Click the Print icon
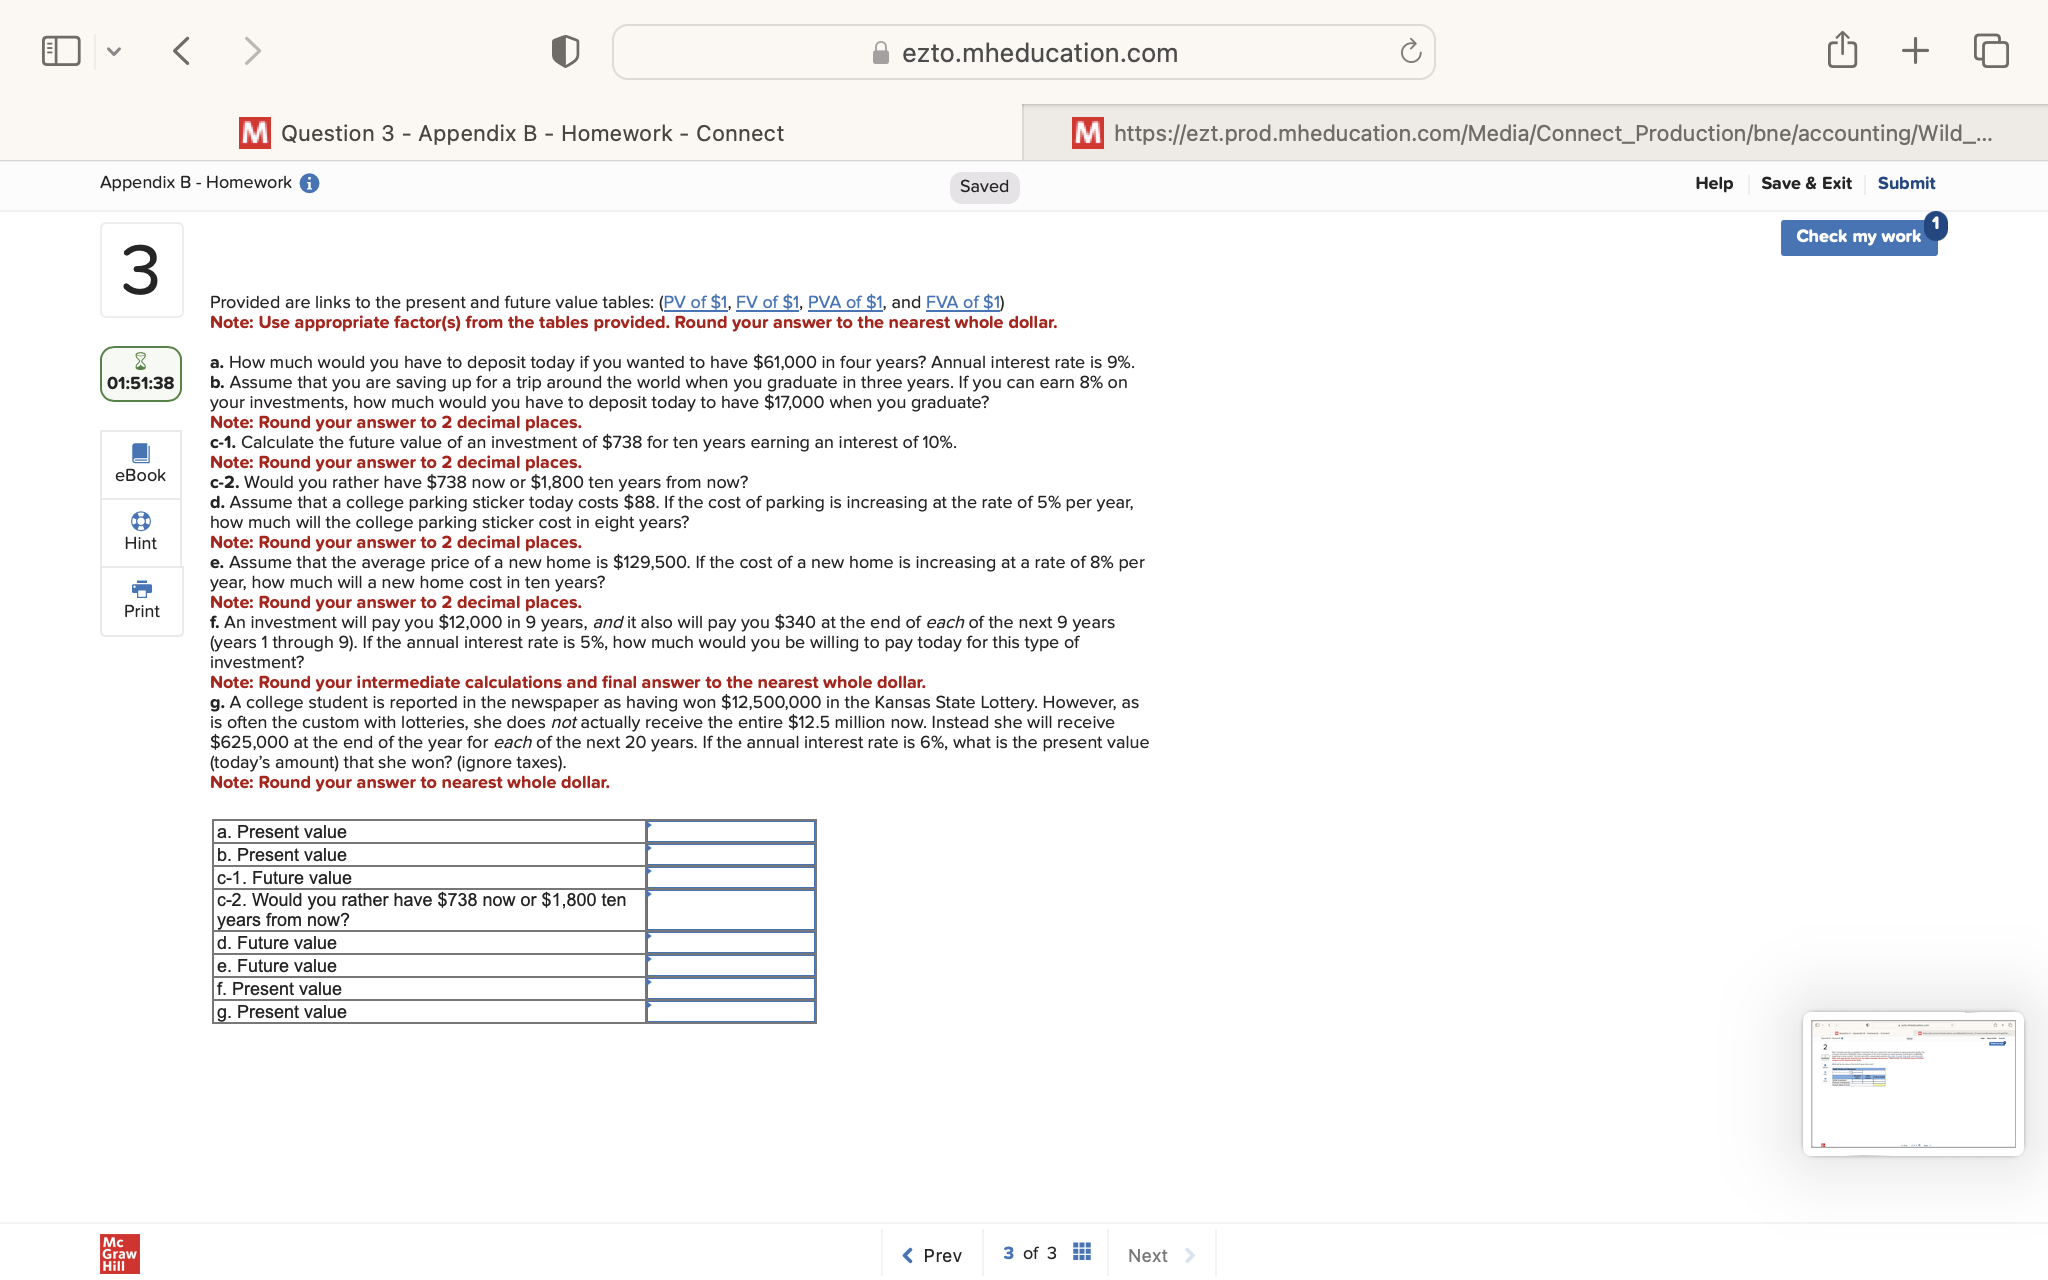2048x1280 pixels. pos(141,600)
